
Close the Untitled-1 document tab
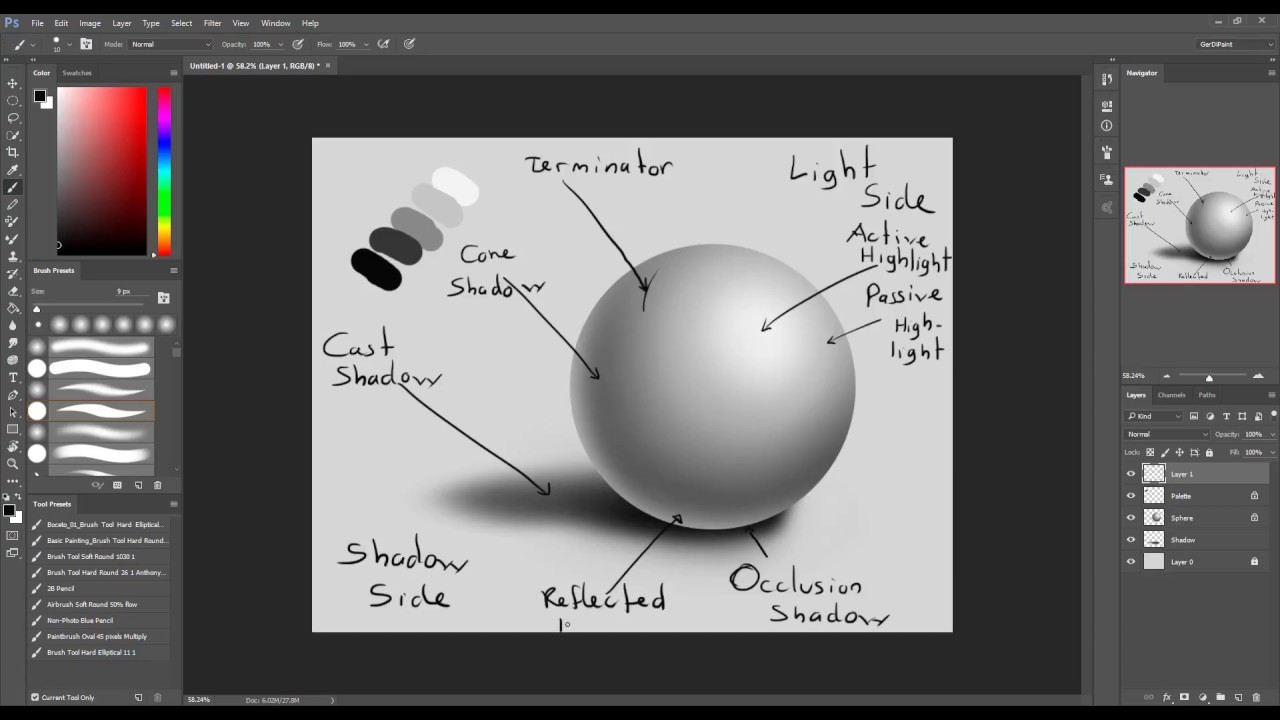pyautogui.click(x=328, y=66)
